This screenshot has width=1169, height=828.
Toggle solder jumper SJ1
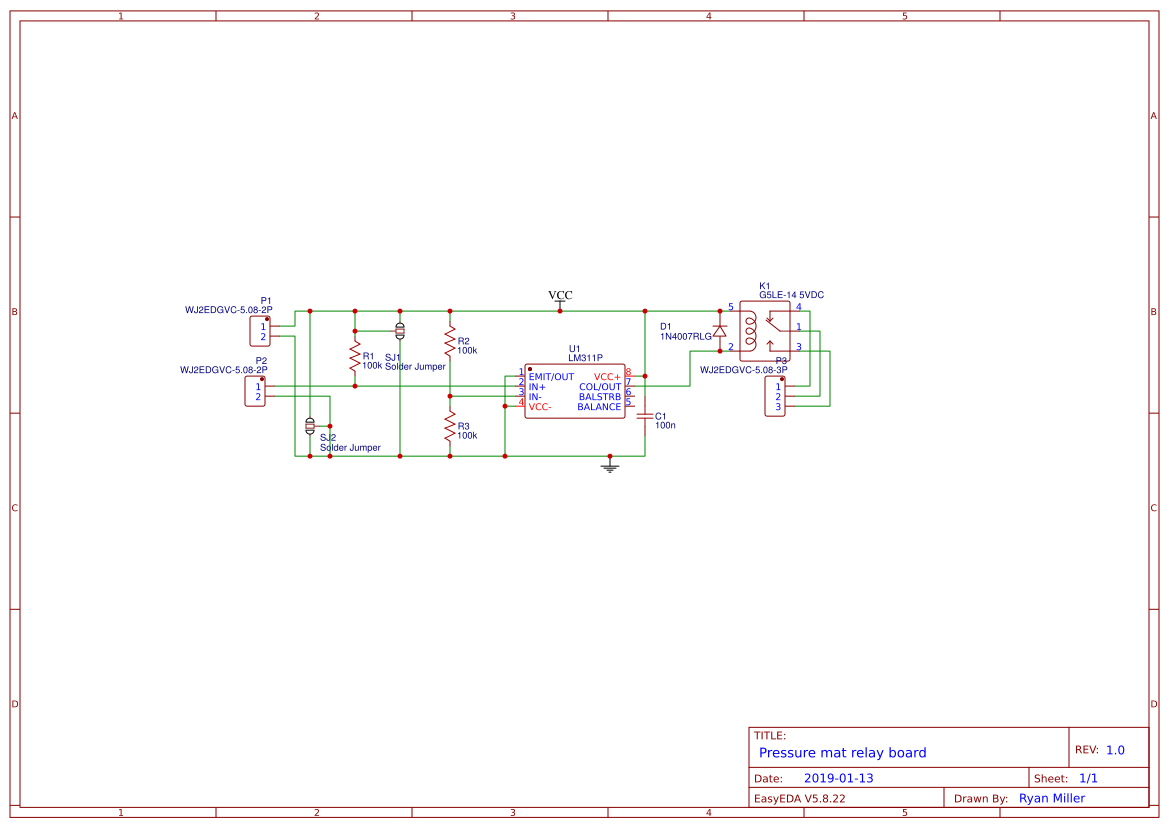coord(400,330)
